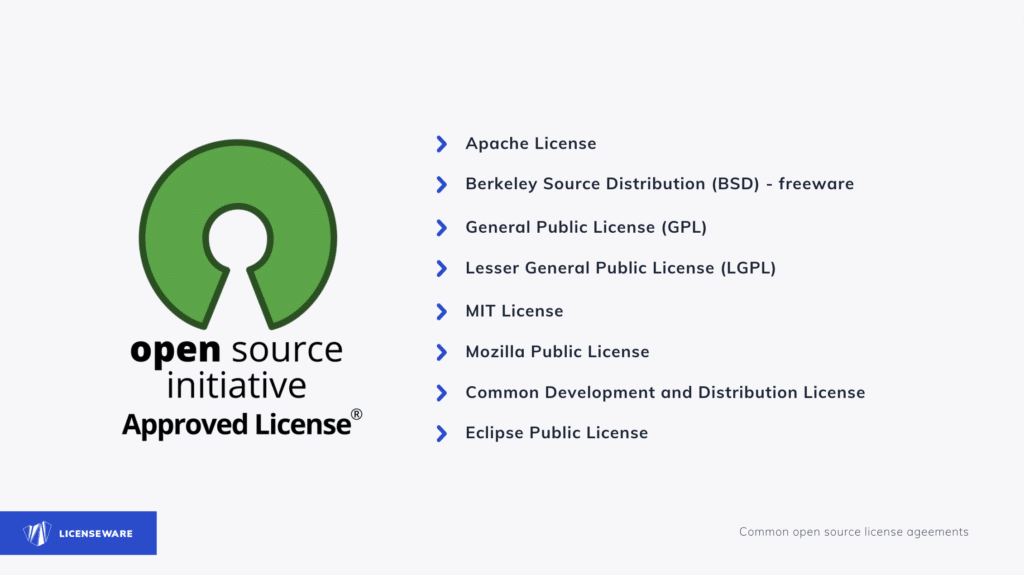Click the 'open source initiative' wordmark
This screenshot has width=1024, height=575.
tap(236, 368)
